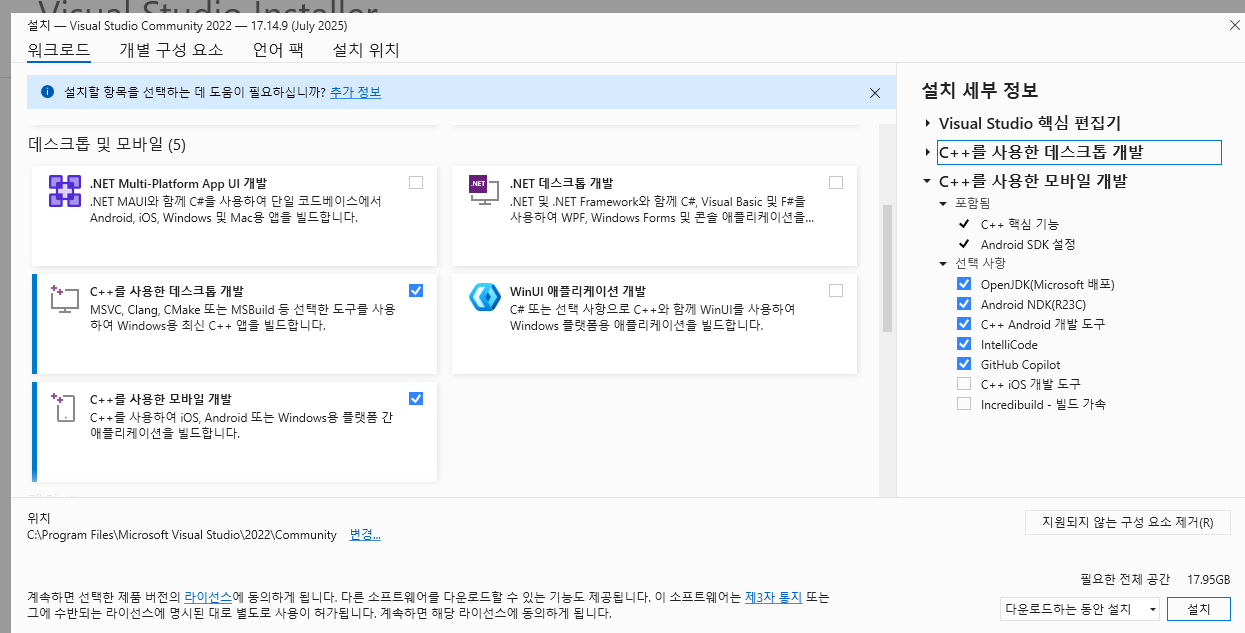Click the Android SDK 설정 included item
Viewport: 1245px width, 633px height.
[x=1028, y=244]
